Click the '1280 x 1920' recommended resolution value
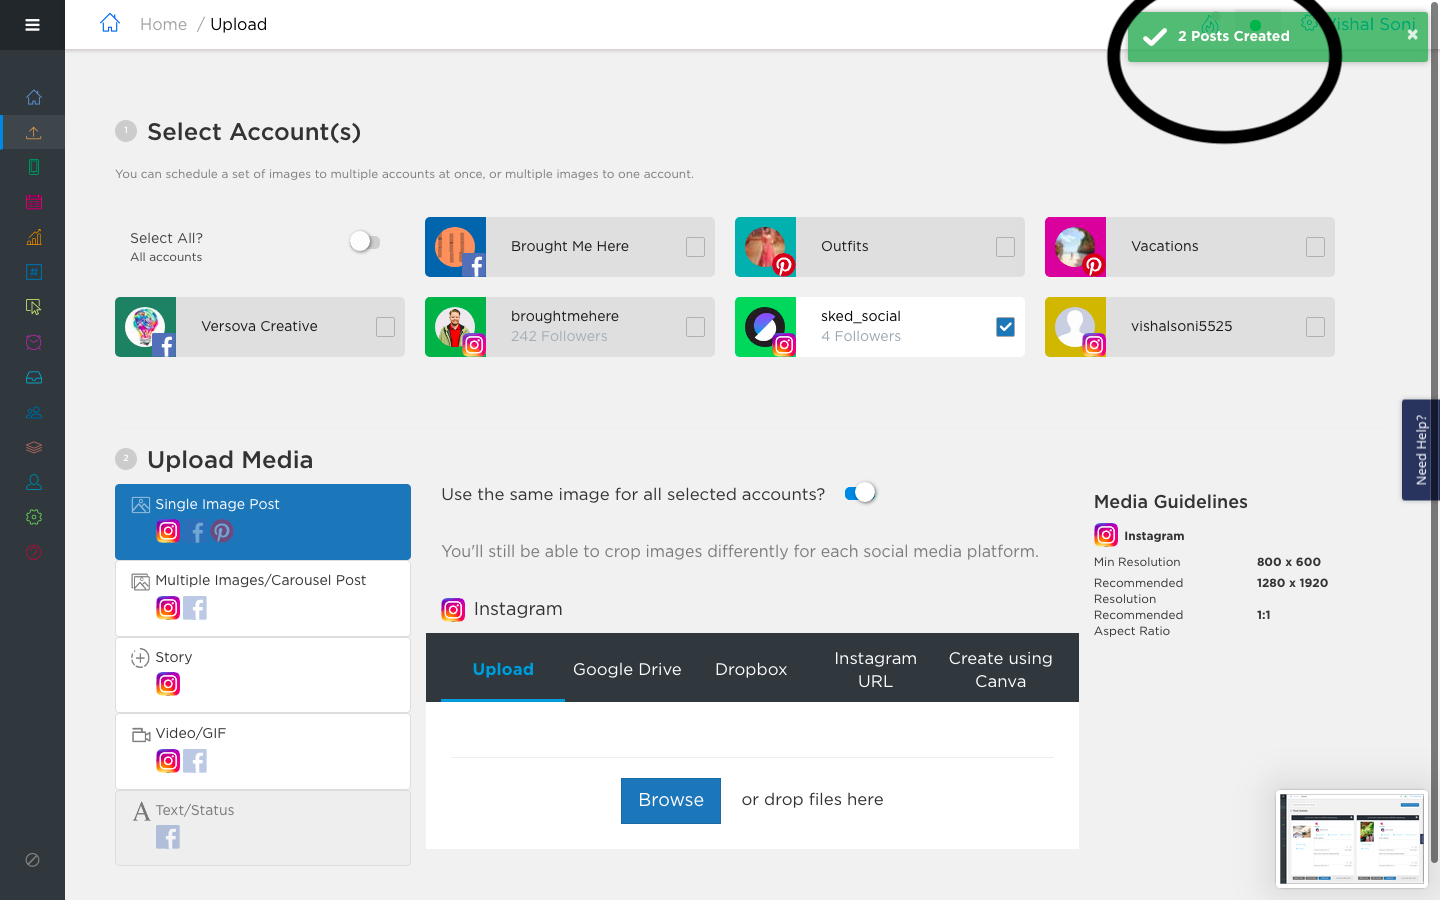Image resolution: width=1440 pixels, height=900 pixels. coord(1292,583)
